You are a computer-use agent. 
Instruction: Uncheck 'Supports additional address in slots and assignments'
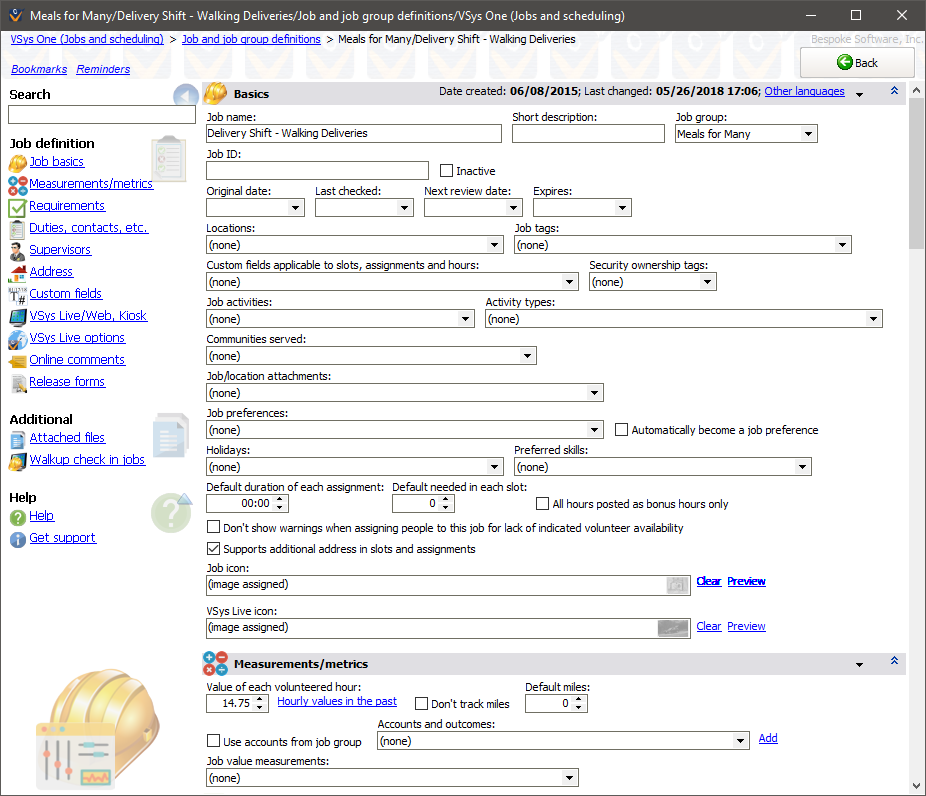click(x=213, y=549)
